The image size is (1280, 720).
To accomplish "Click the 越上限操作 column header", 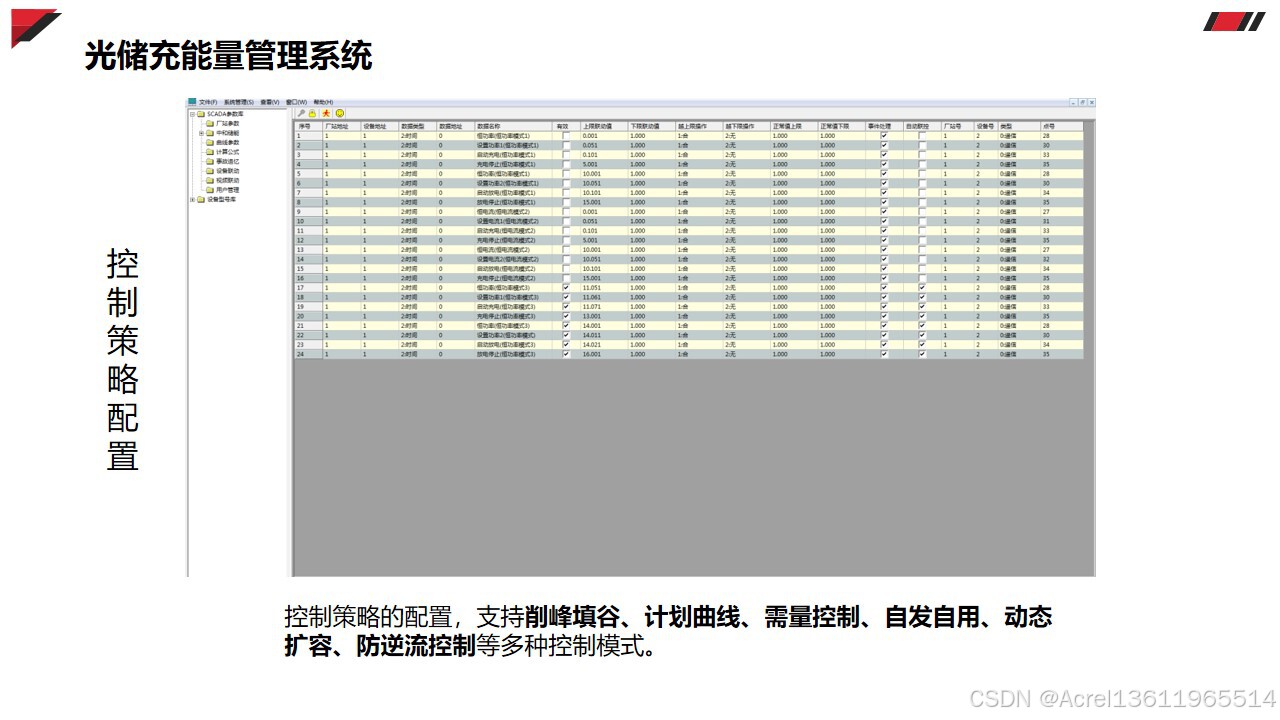I will click(x=700, y=126).
